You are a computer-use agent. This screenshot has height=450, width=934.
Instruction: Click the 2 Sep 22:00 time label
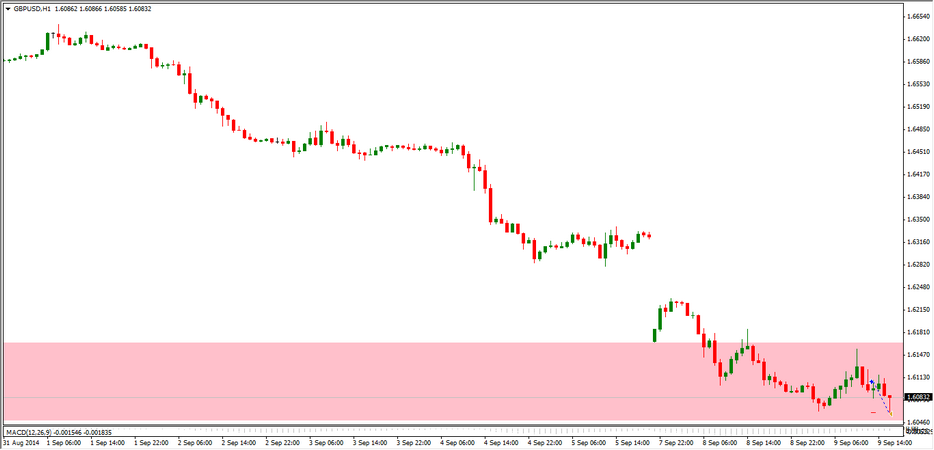281,441
